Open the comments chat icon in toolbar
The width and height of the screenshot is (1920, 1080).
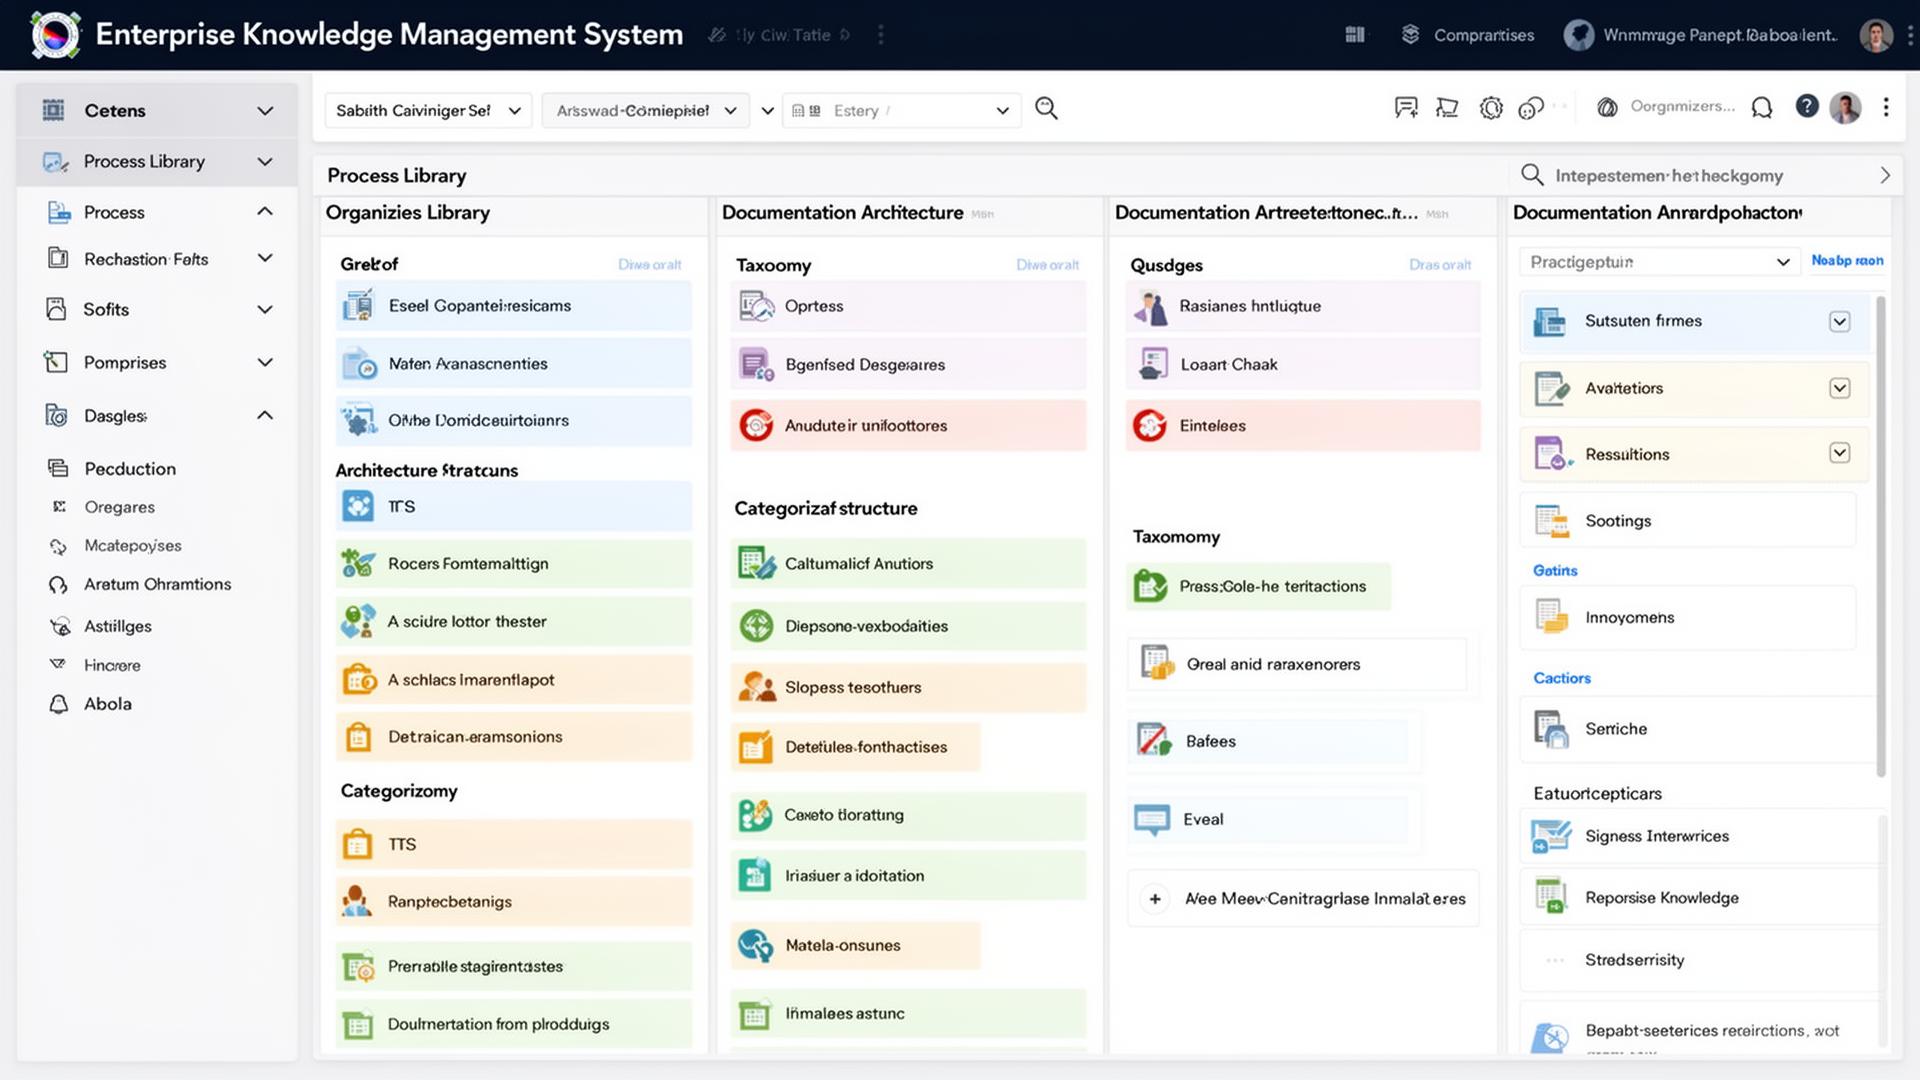(x=1406, y=108)
